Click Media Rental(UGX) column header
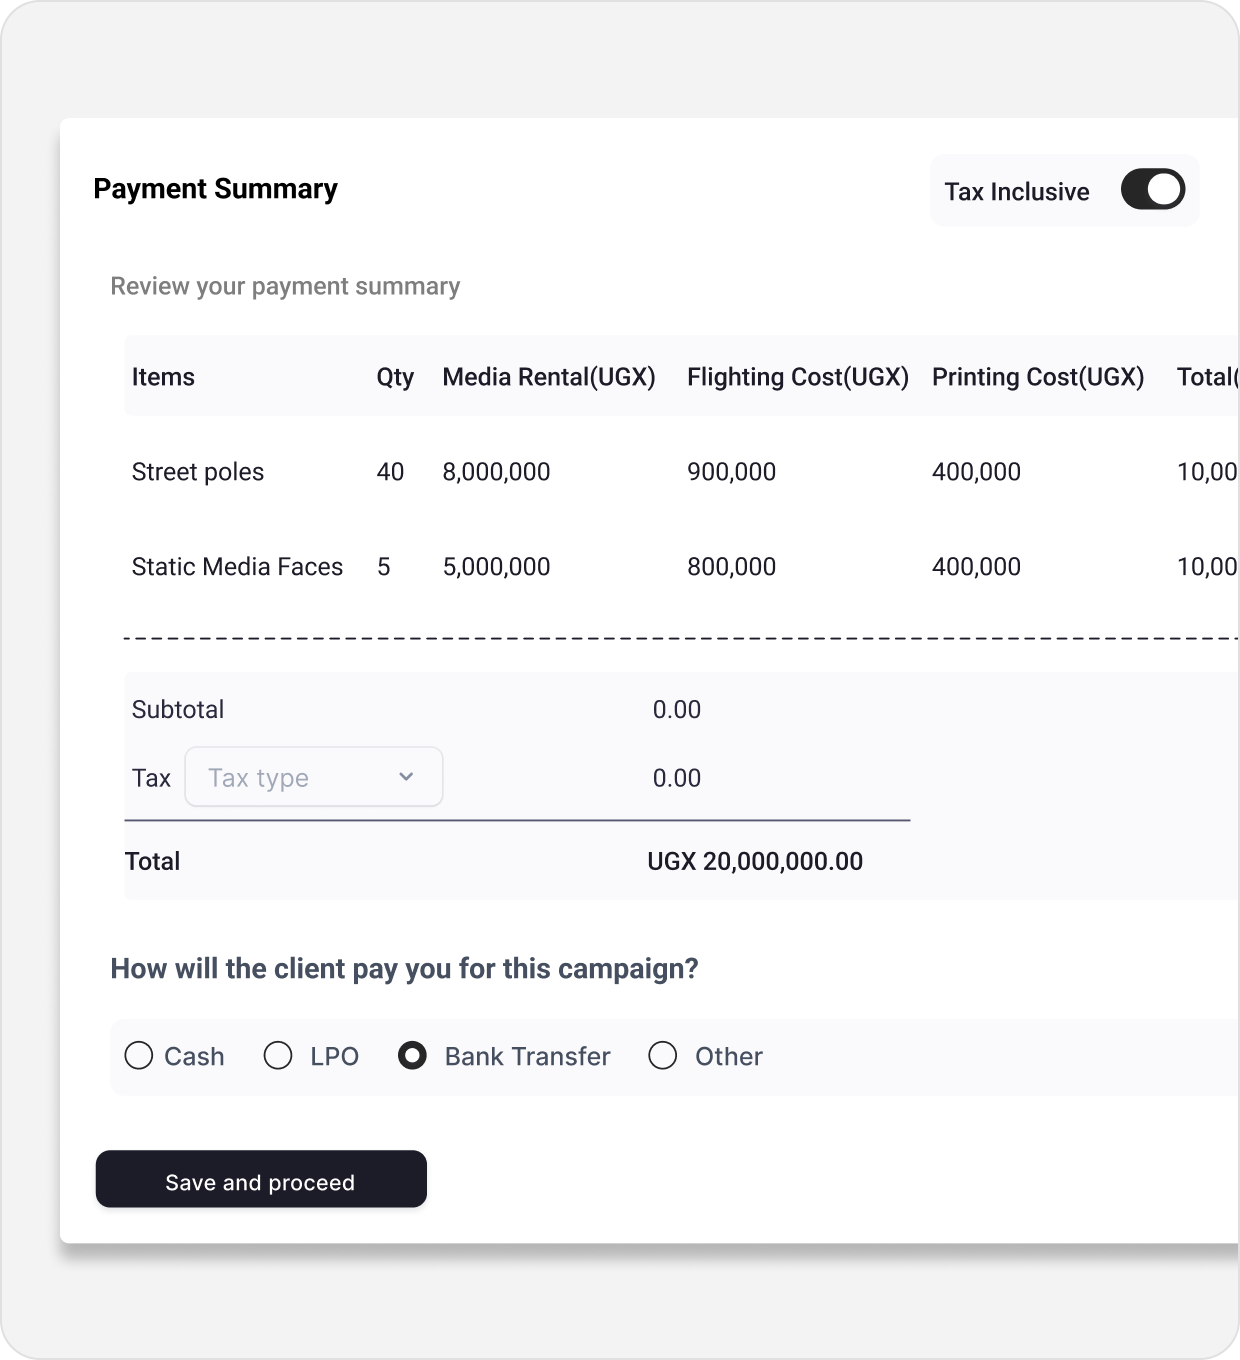 point(549,377)
